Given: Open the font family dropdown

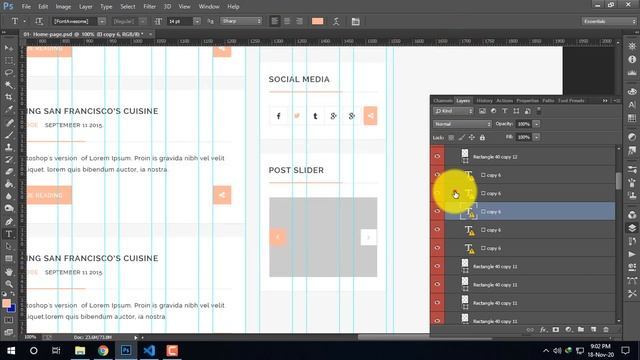Looking at the screenshot, I should coord(102,21).
